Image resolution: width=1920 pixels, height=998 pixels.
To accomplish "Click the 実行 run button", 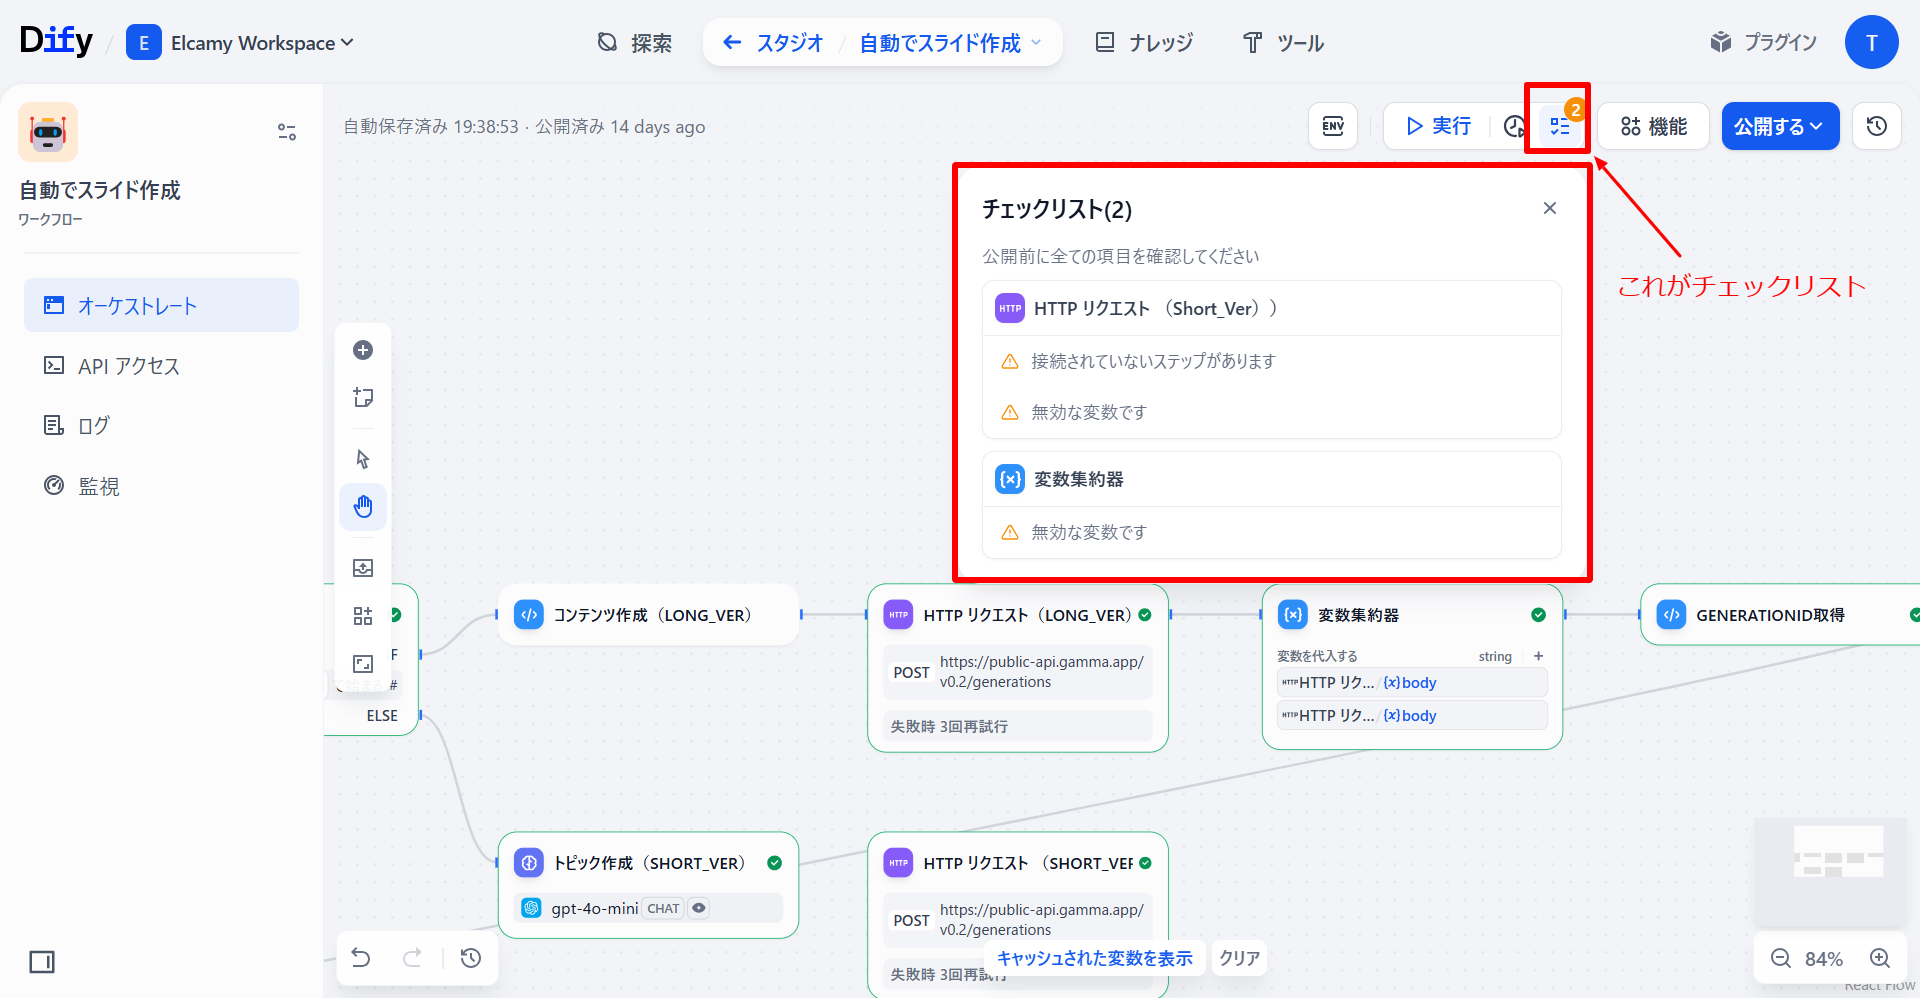I will tap(1438, 126).
